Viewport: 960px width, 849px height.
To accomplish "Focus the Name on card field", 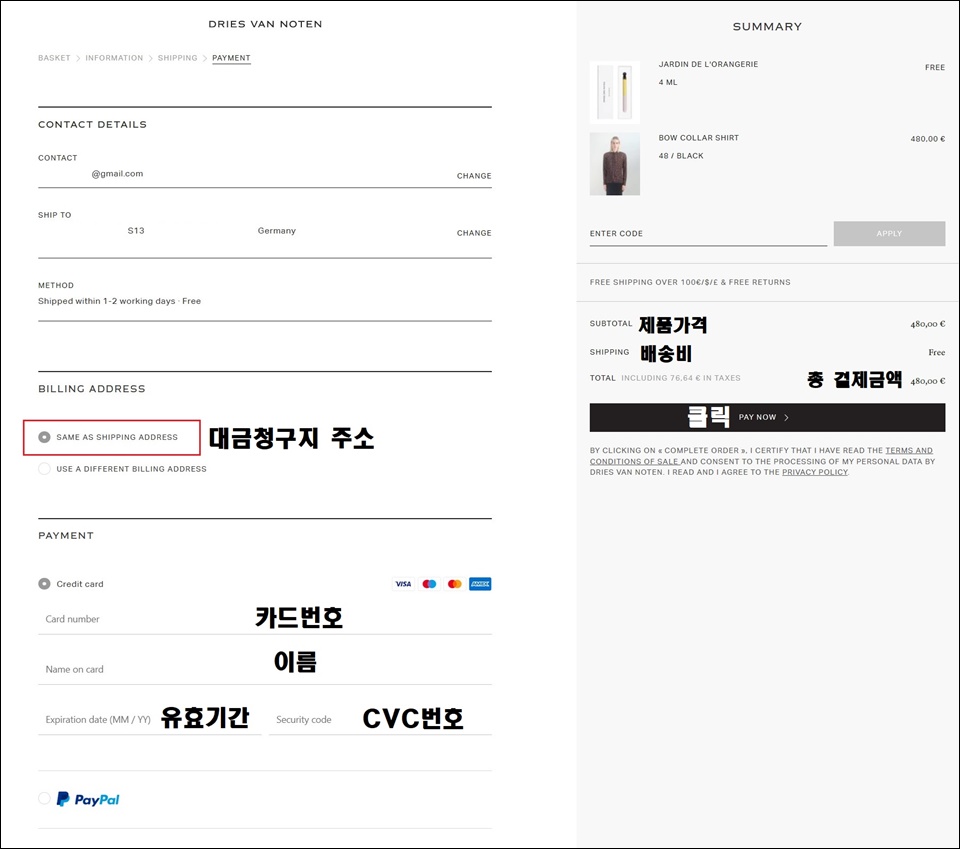I will (264, 669).
